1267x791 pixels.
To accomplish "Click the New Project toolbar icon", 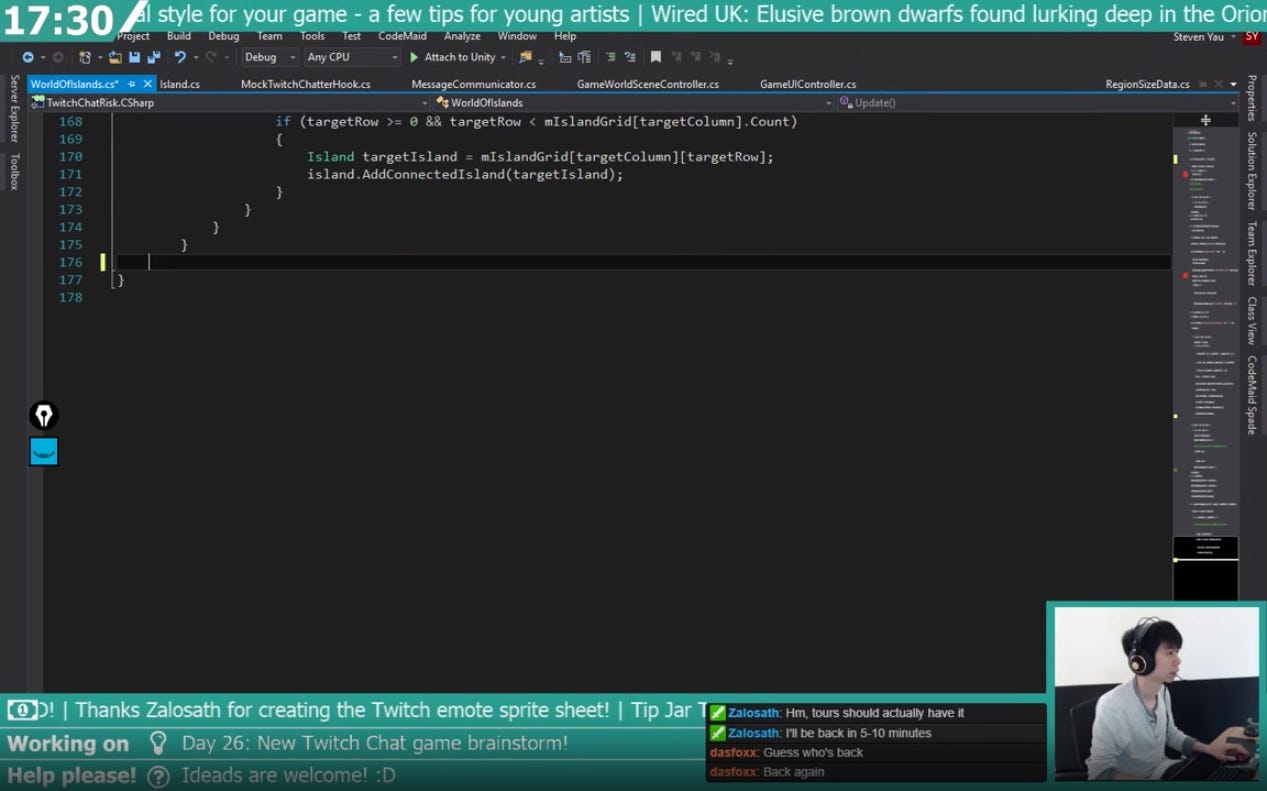I will pos(85,57).
